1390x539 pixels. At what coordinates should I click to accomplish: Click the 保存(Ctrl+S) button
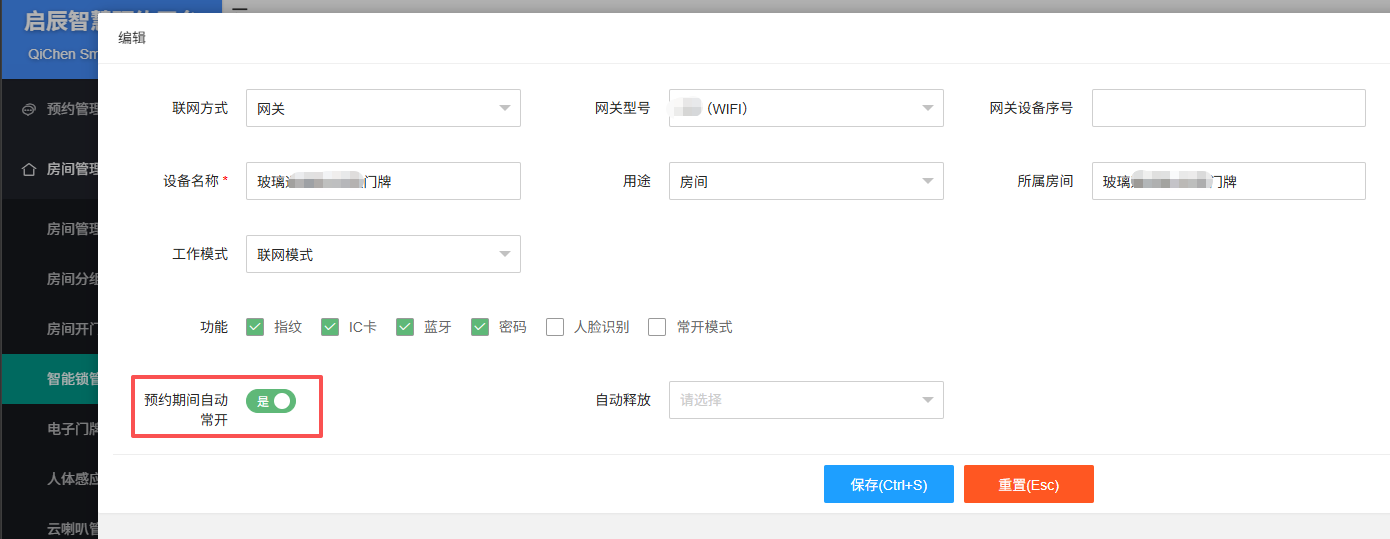(889, 484)
